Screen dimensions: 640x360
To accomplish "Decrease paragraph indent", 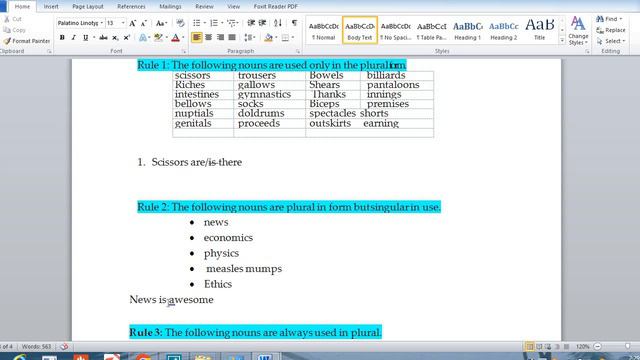I will 251,23.
